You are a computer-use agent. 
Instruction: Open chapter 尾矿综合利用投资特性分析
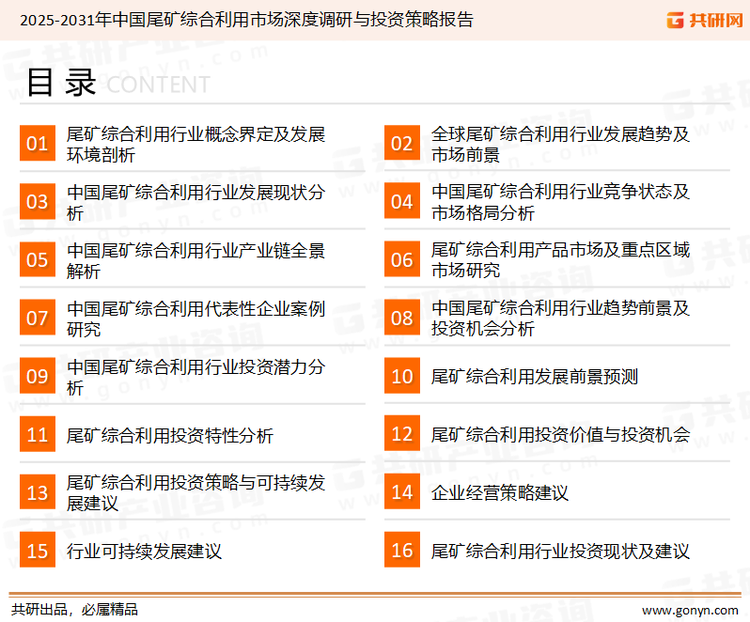tap(170, 435)
